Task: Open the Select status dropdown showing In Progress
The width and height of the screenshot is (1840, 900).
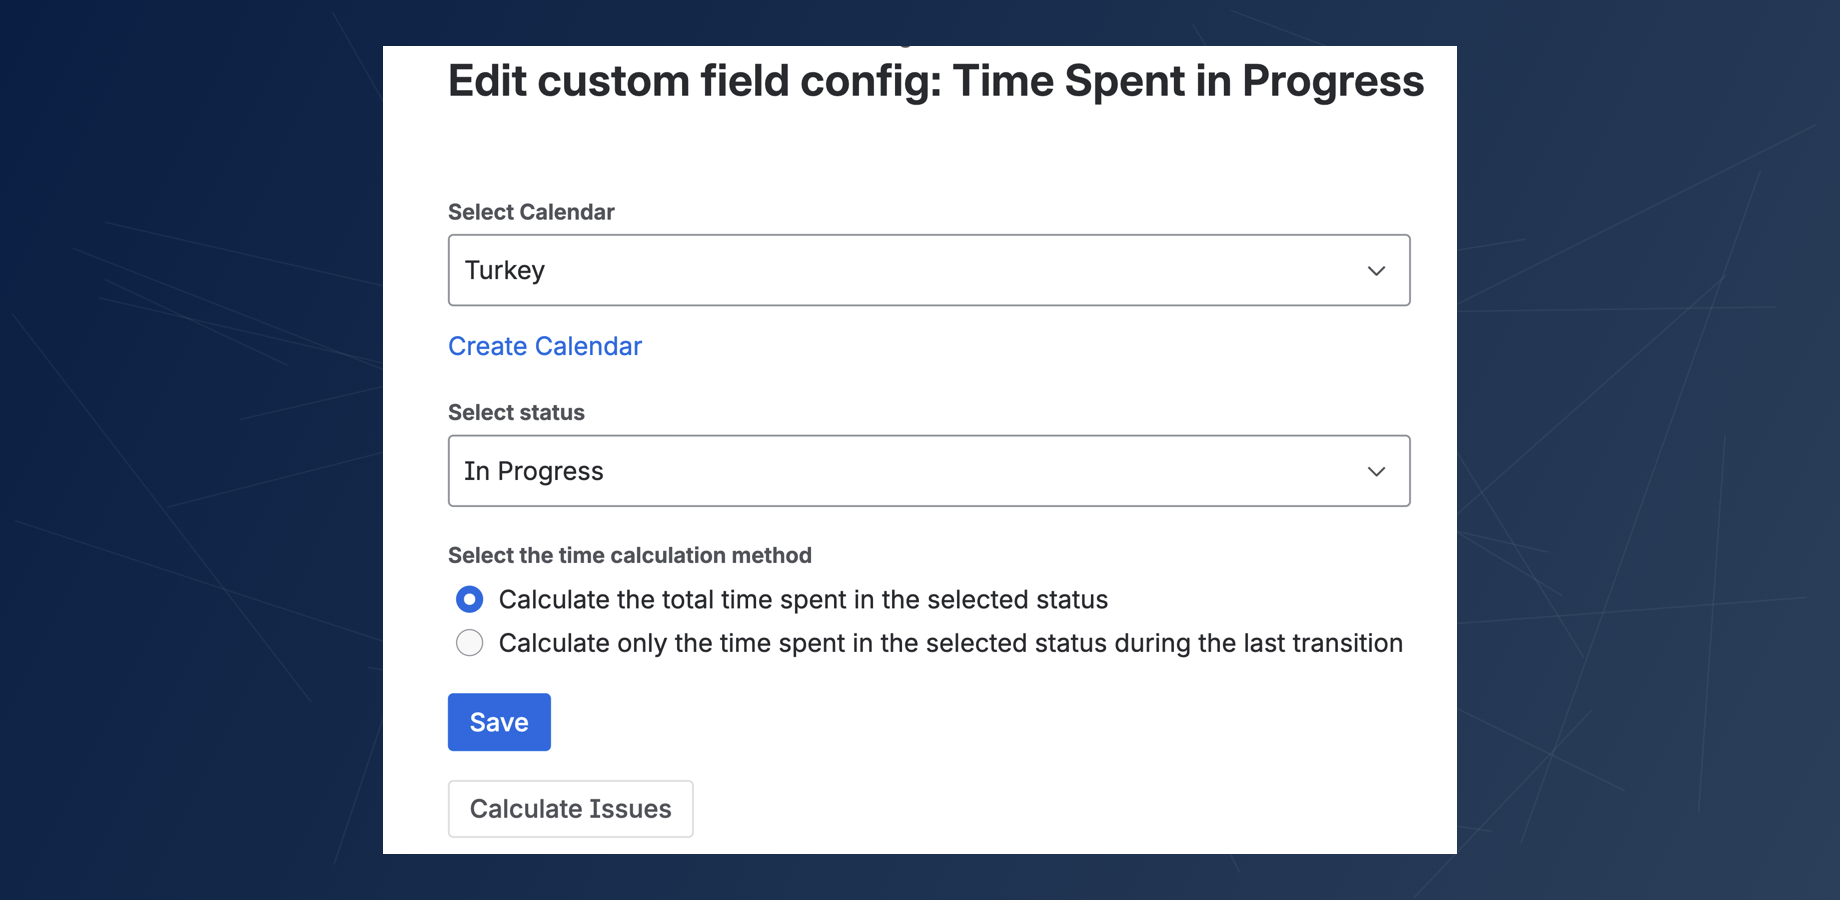Action: [x=928, y=470]
